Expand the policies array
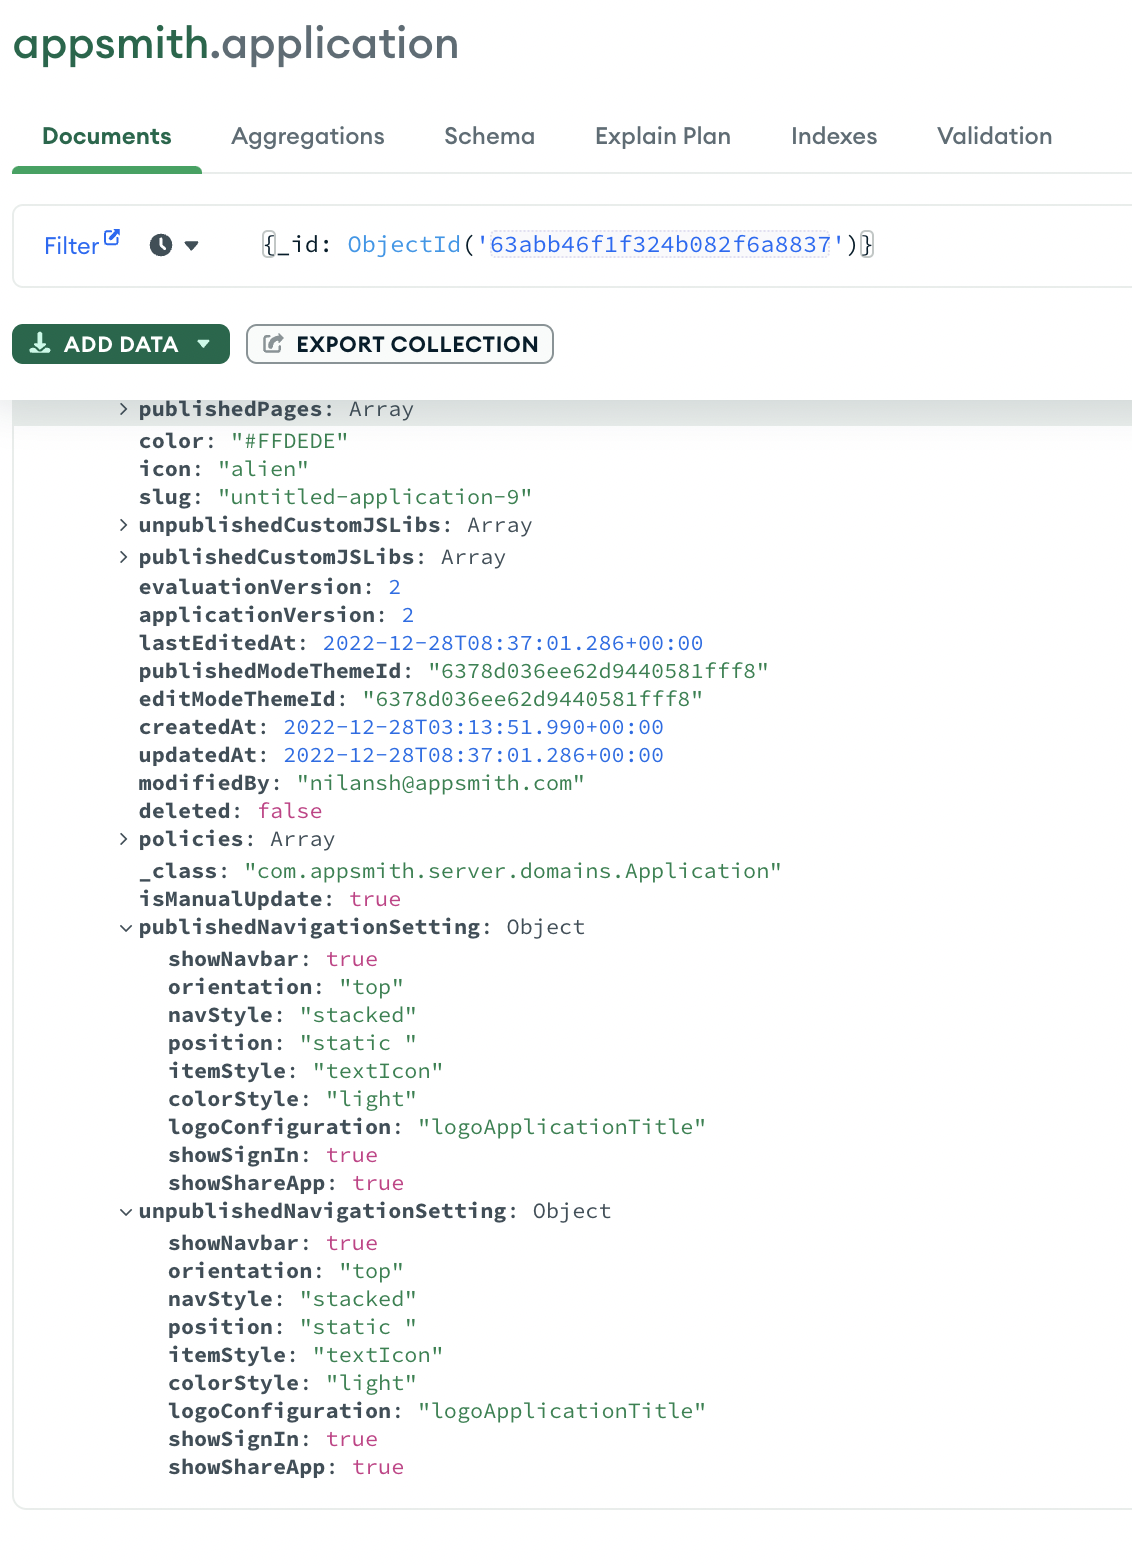Image resolution: width=1132 pixels, height=1566 pixels. 124,839
